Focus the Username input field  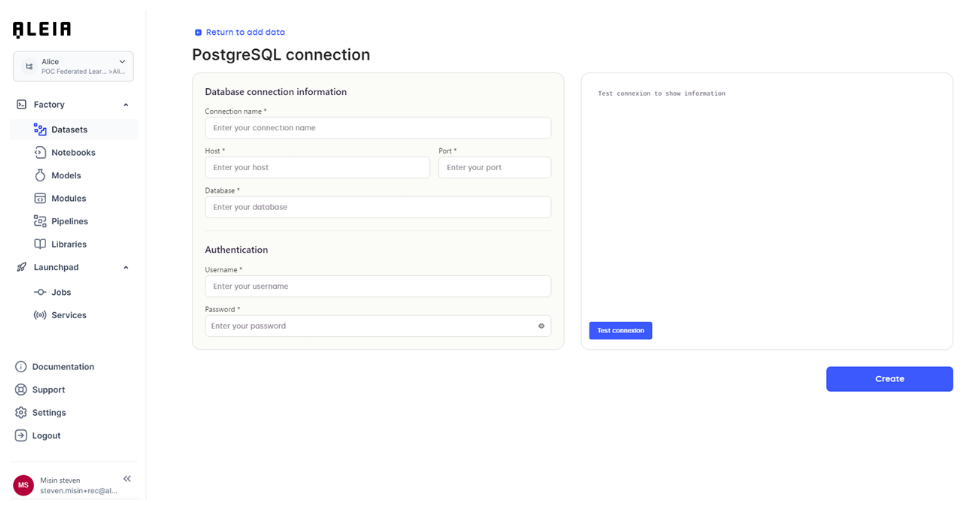pos(378,286)
